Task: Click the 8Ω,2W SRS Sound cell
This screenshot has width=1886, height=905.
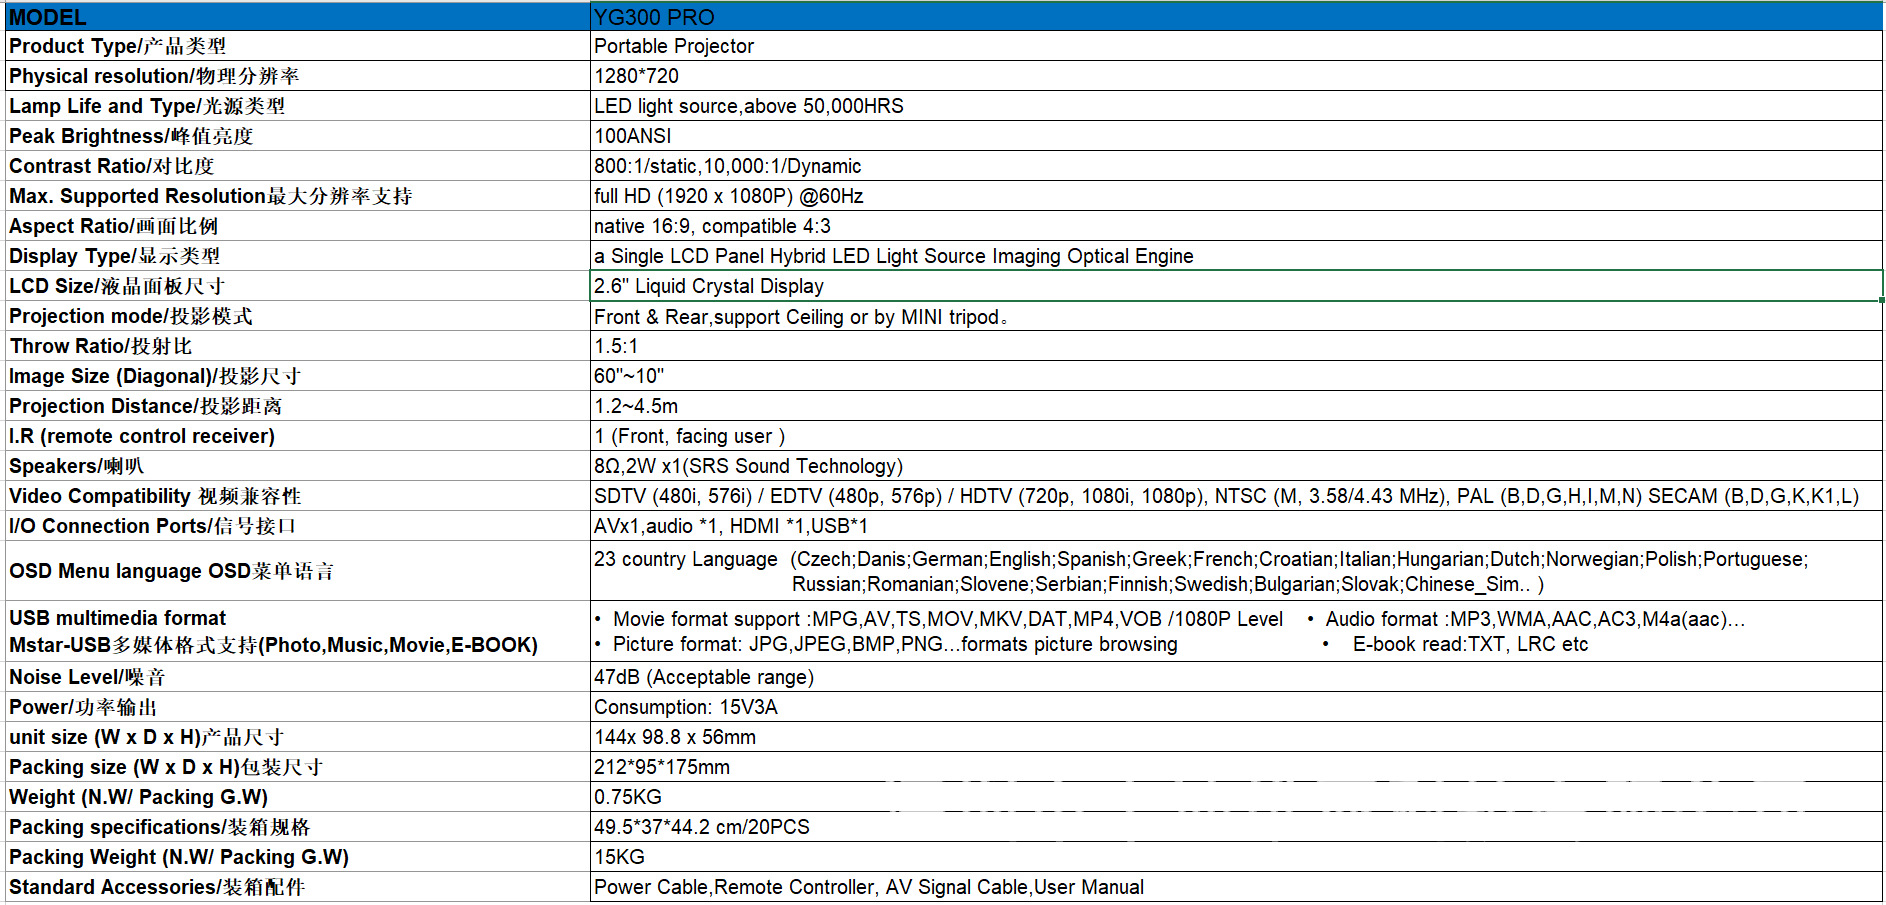Action: 1236,466
